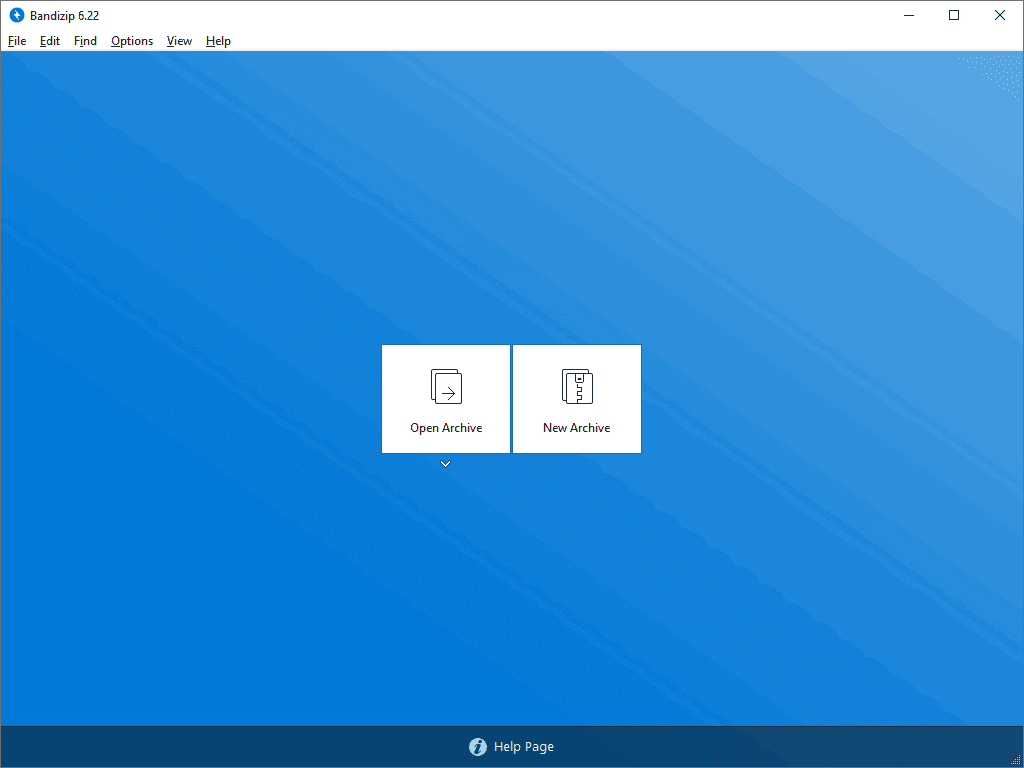Open the Find menu
This screenshot has width=1024, height=768.
tap(85, 41)
